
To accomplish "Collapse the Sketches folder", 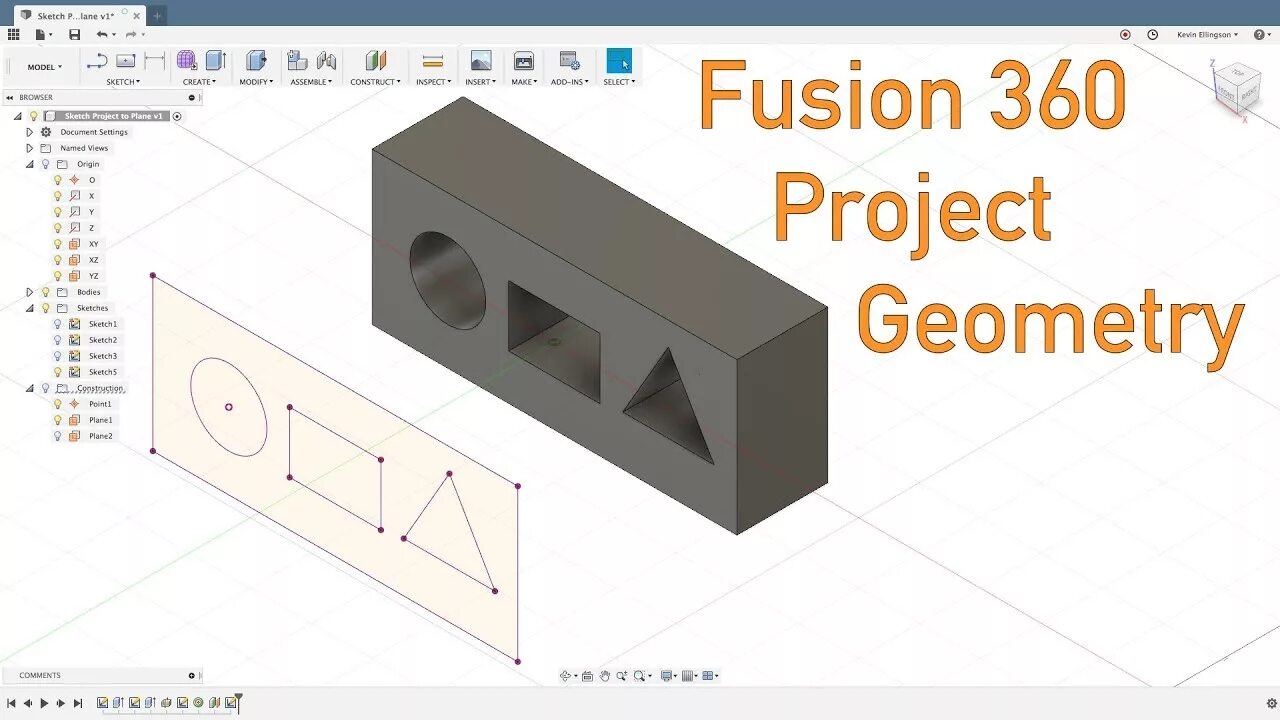I will 29,308.
